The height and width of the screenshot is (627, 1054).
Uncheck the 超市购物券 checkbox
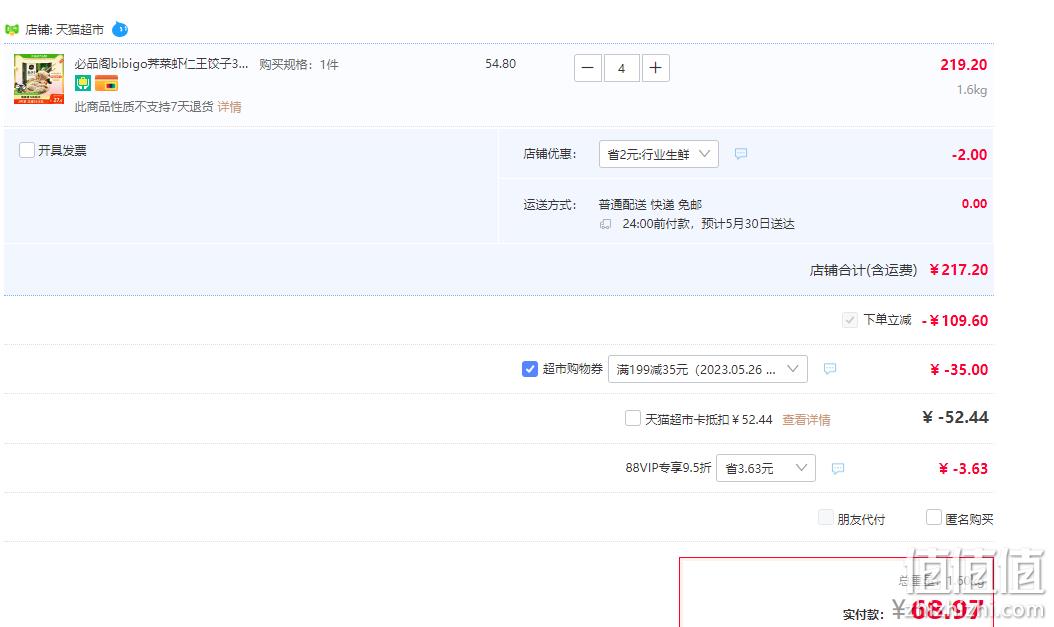tap(530, 368)
